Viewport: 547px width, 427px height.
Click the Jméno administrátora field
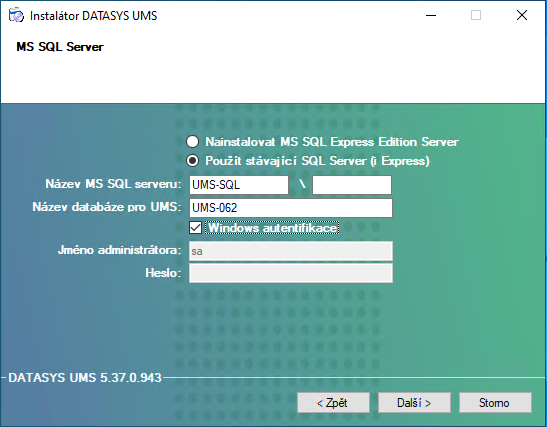[291, 251]
